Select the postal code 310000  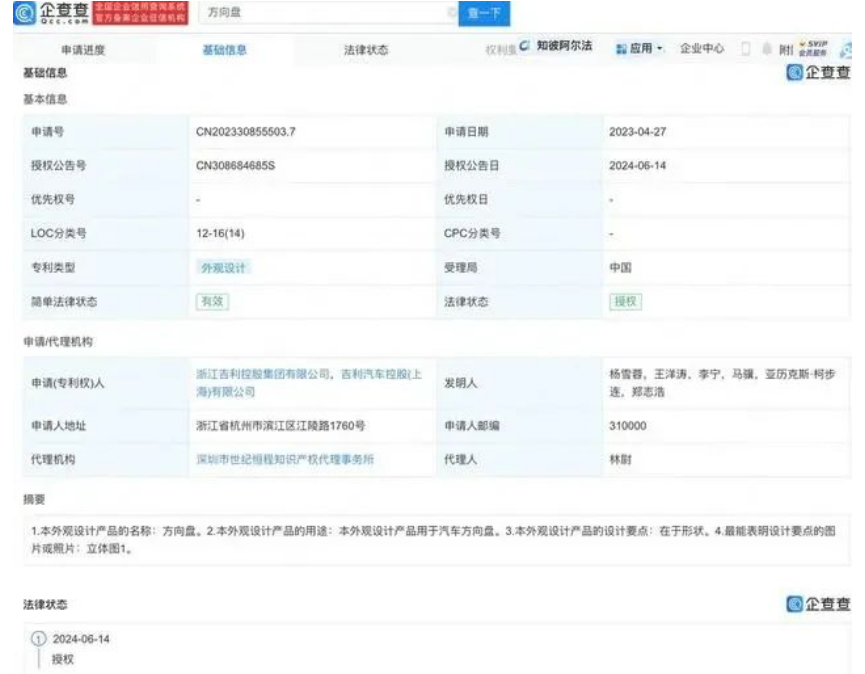tap(628, 426)
